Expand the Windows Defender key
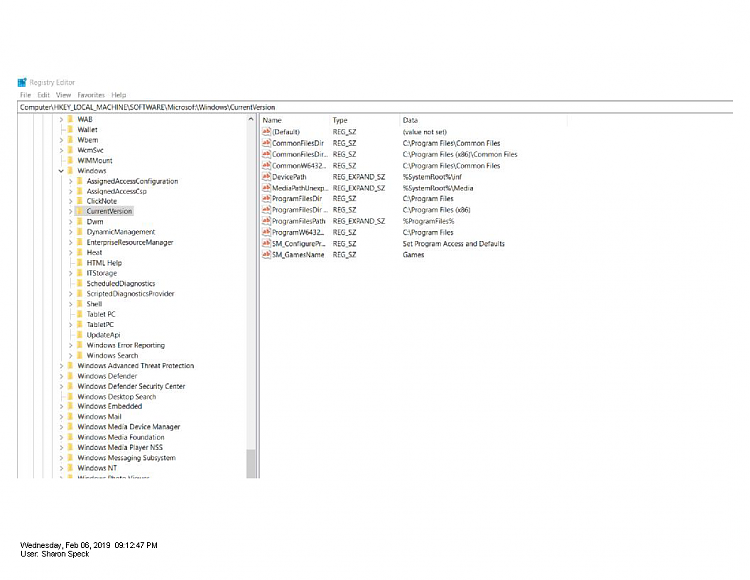Image resolution: width=750 pixels, height=580 pixels. (x=61, y=376)
